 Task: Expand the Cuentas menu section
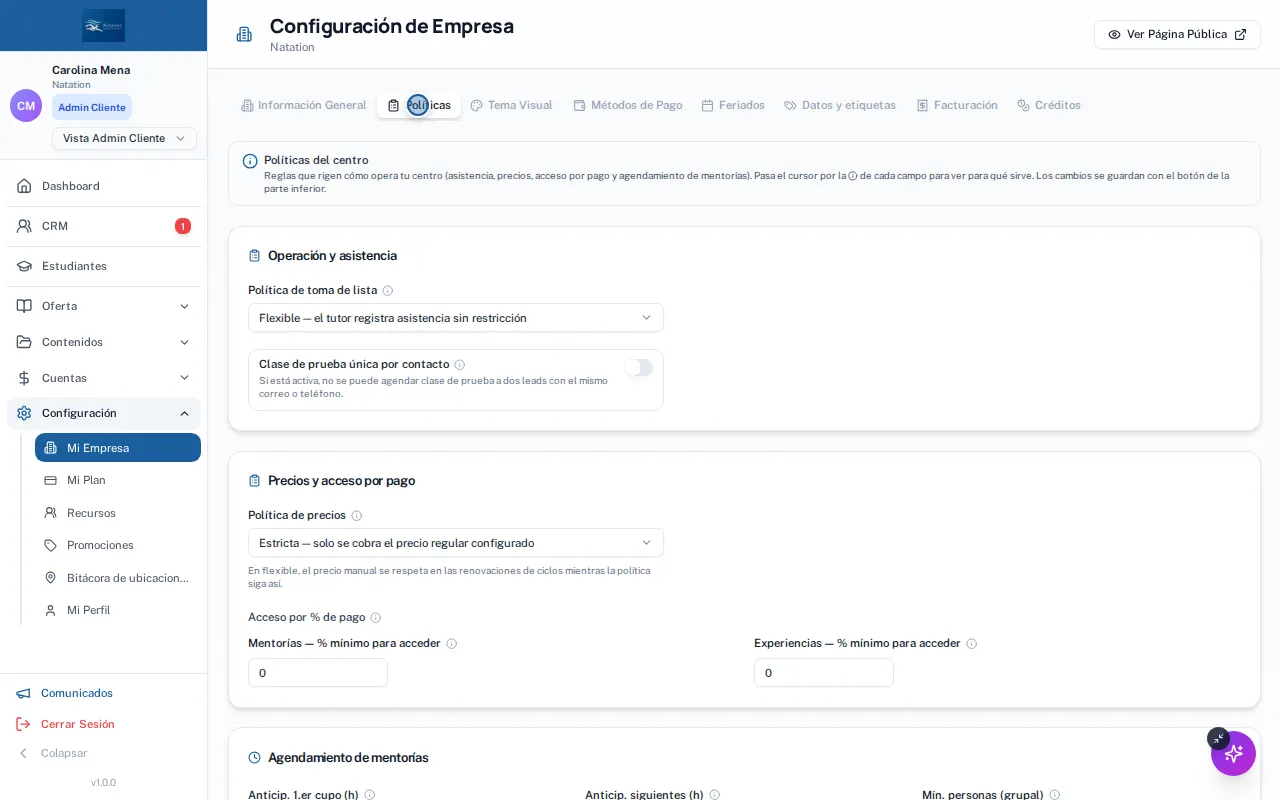coord(104,378)
